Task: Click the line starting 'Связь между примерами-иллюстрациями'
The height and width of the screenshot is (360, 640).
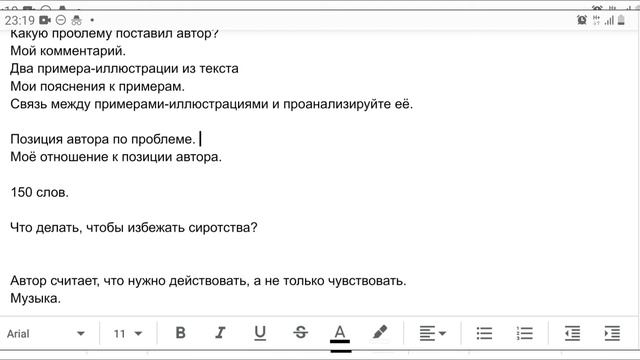Action: [x=211, y=104]
